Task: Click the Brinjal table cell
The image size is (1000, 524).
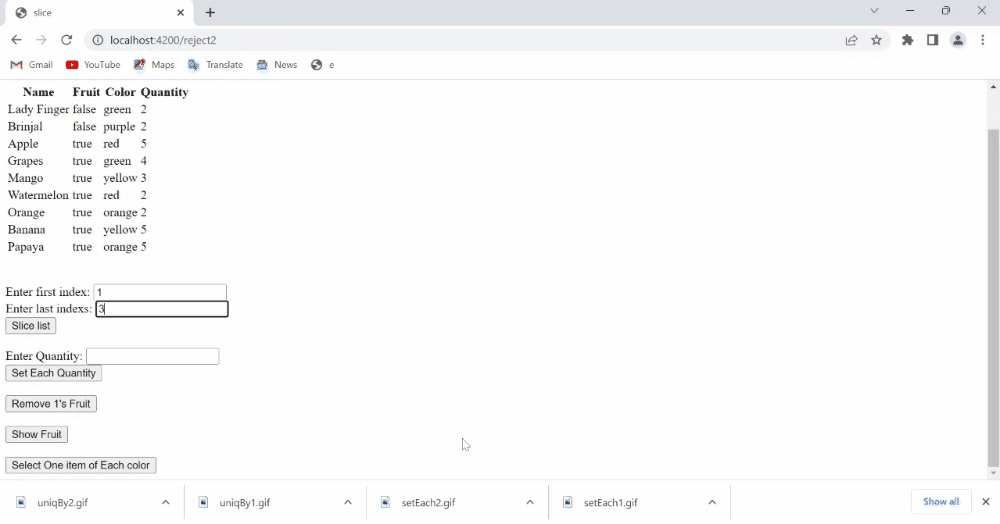Action: [25, 127]
